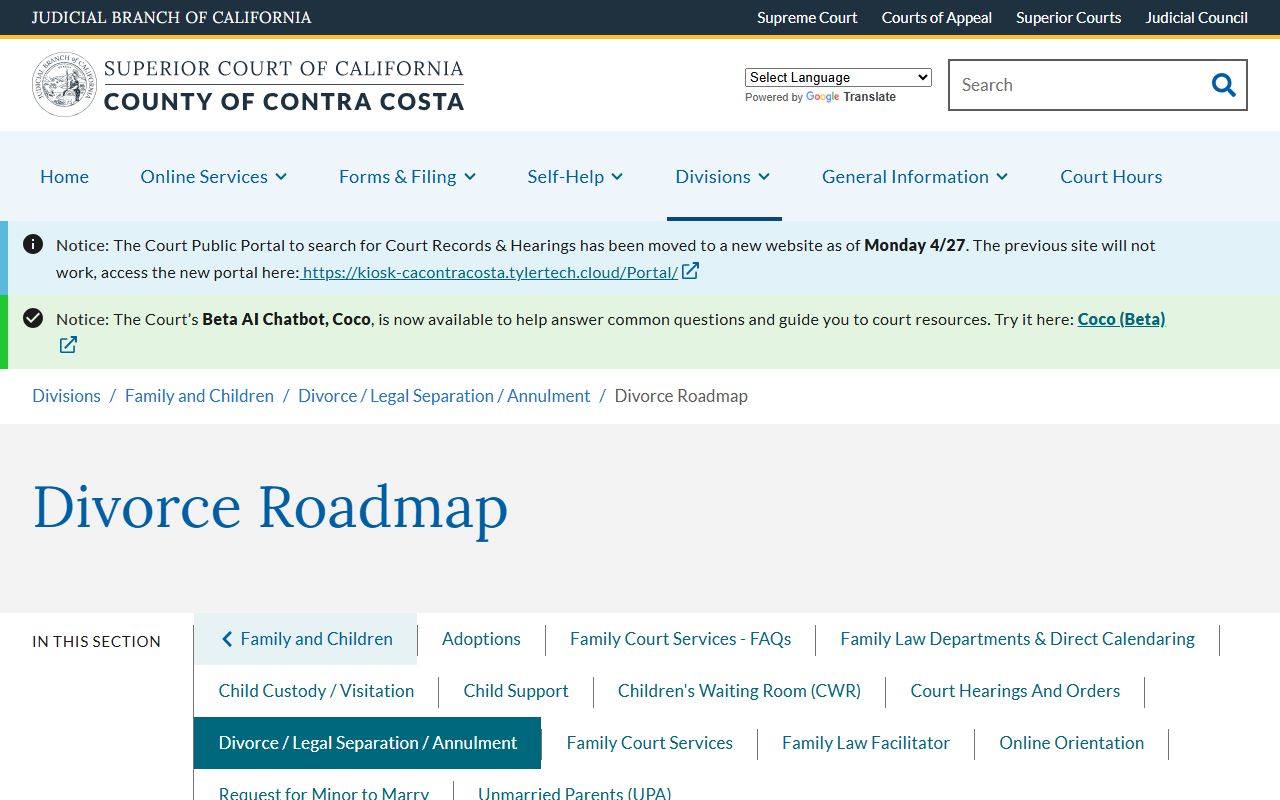
Task: Click back chevron beside Family and Children
Action: 227,639
